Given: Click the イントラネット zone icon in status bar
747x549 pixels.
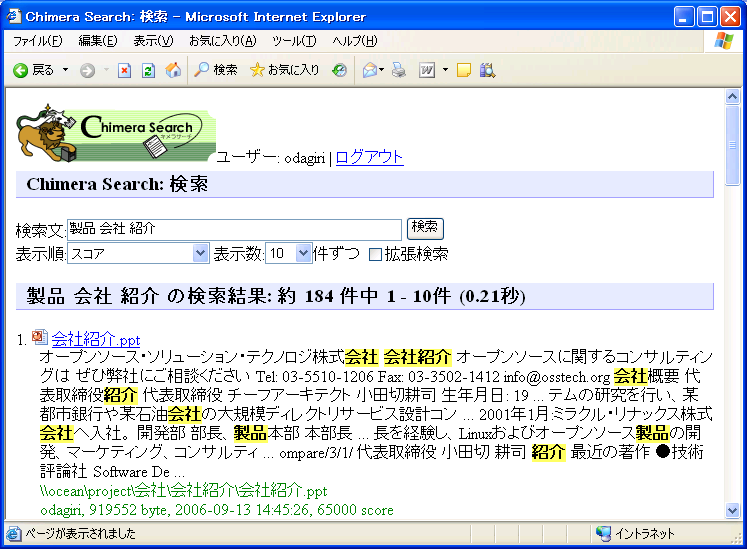Looking at the screenshot, I should 604,533.
